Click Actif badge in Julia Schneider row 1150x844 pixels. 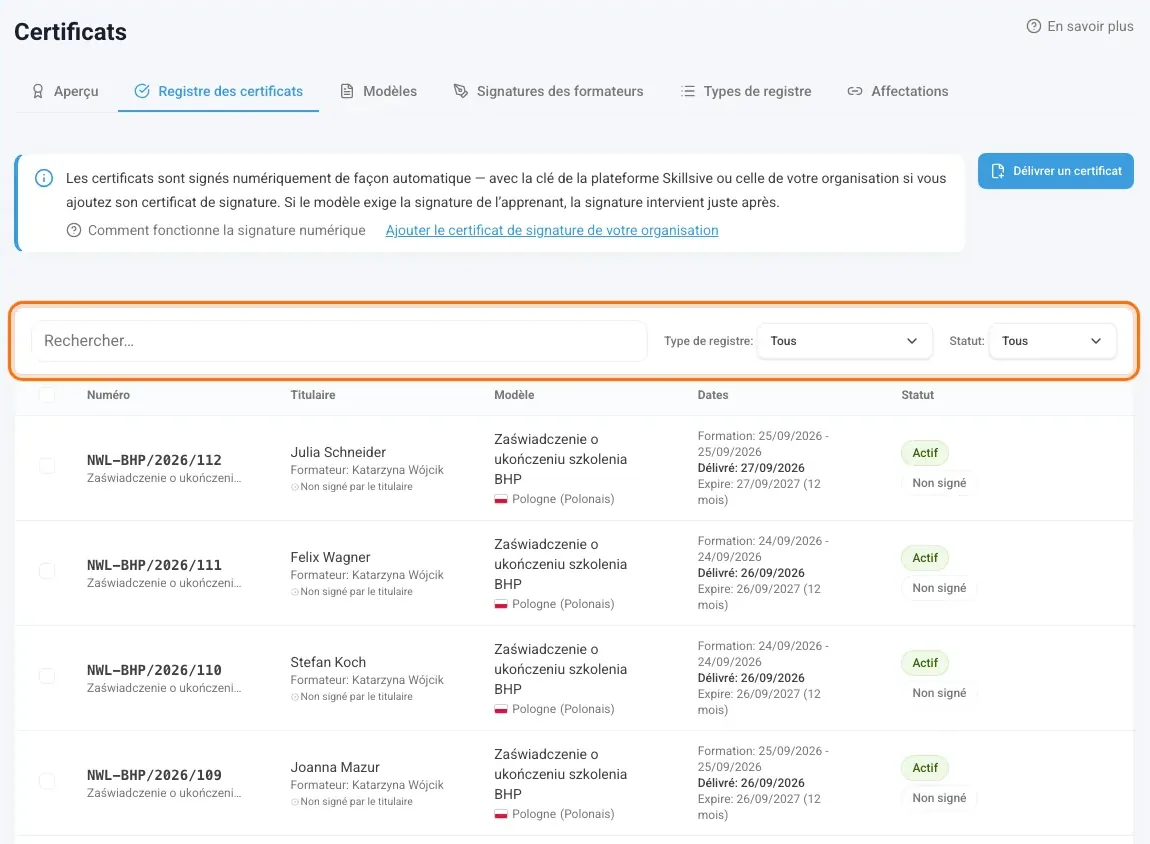tap(925, 453)
